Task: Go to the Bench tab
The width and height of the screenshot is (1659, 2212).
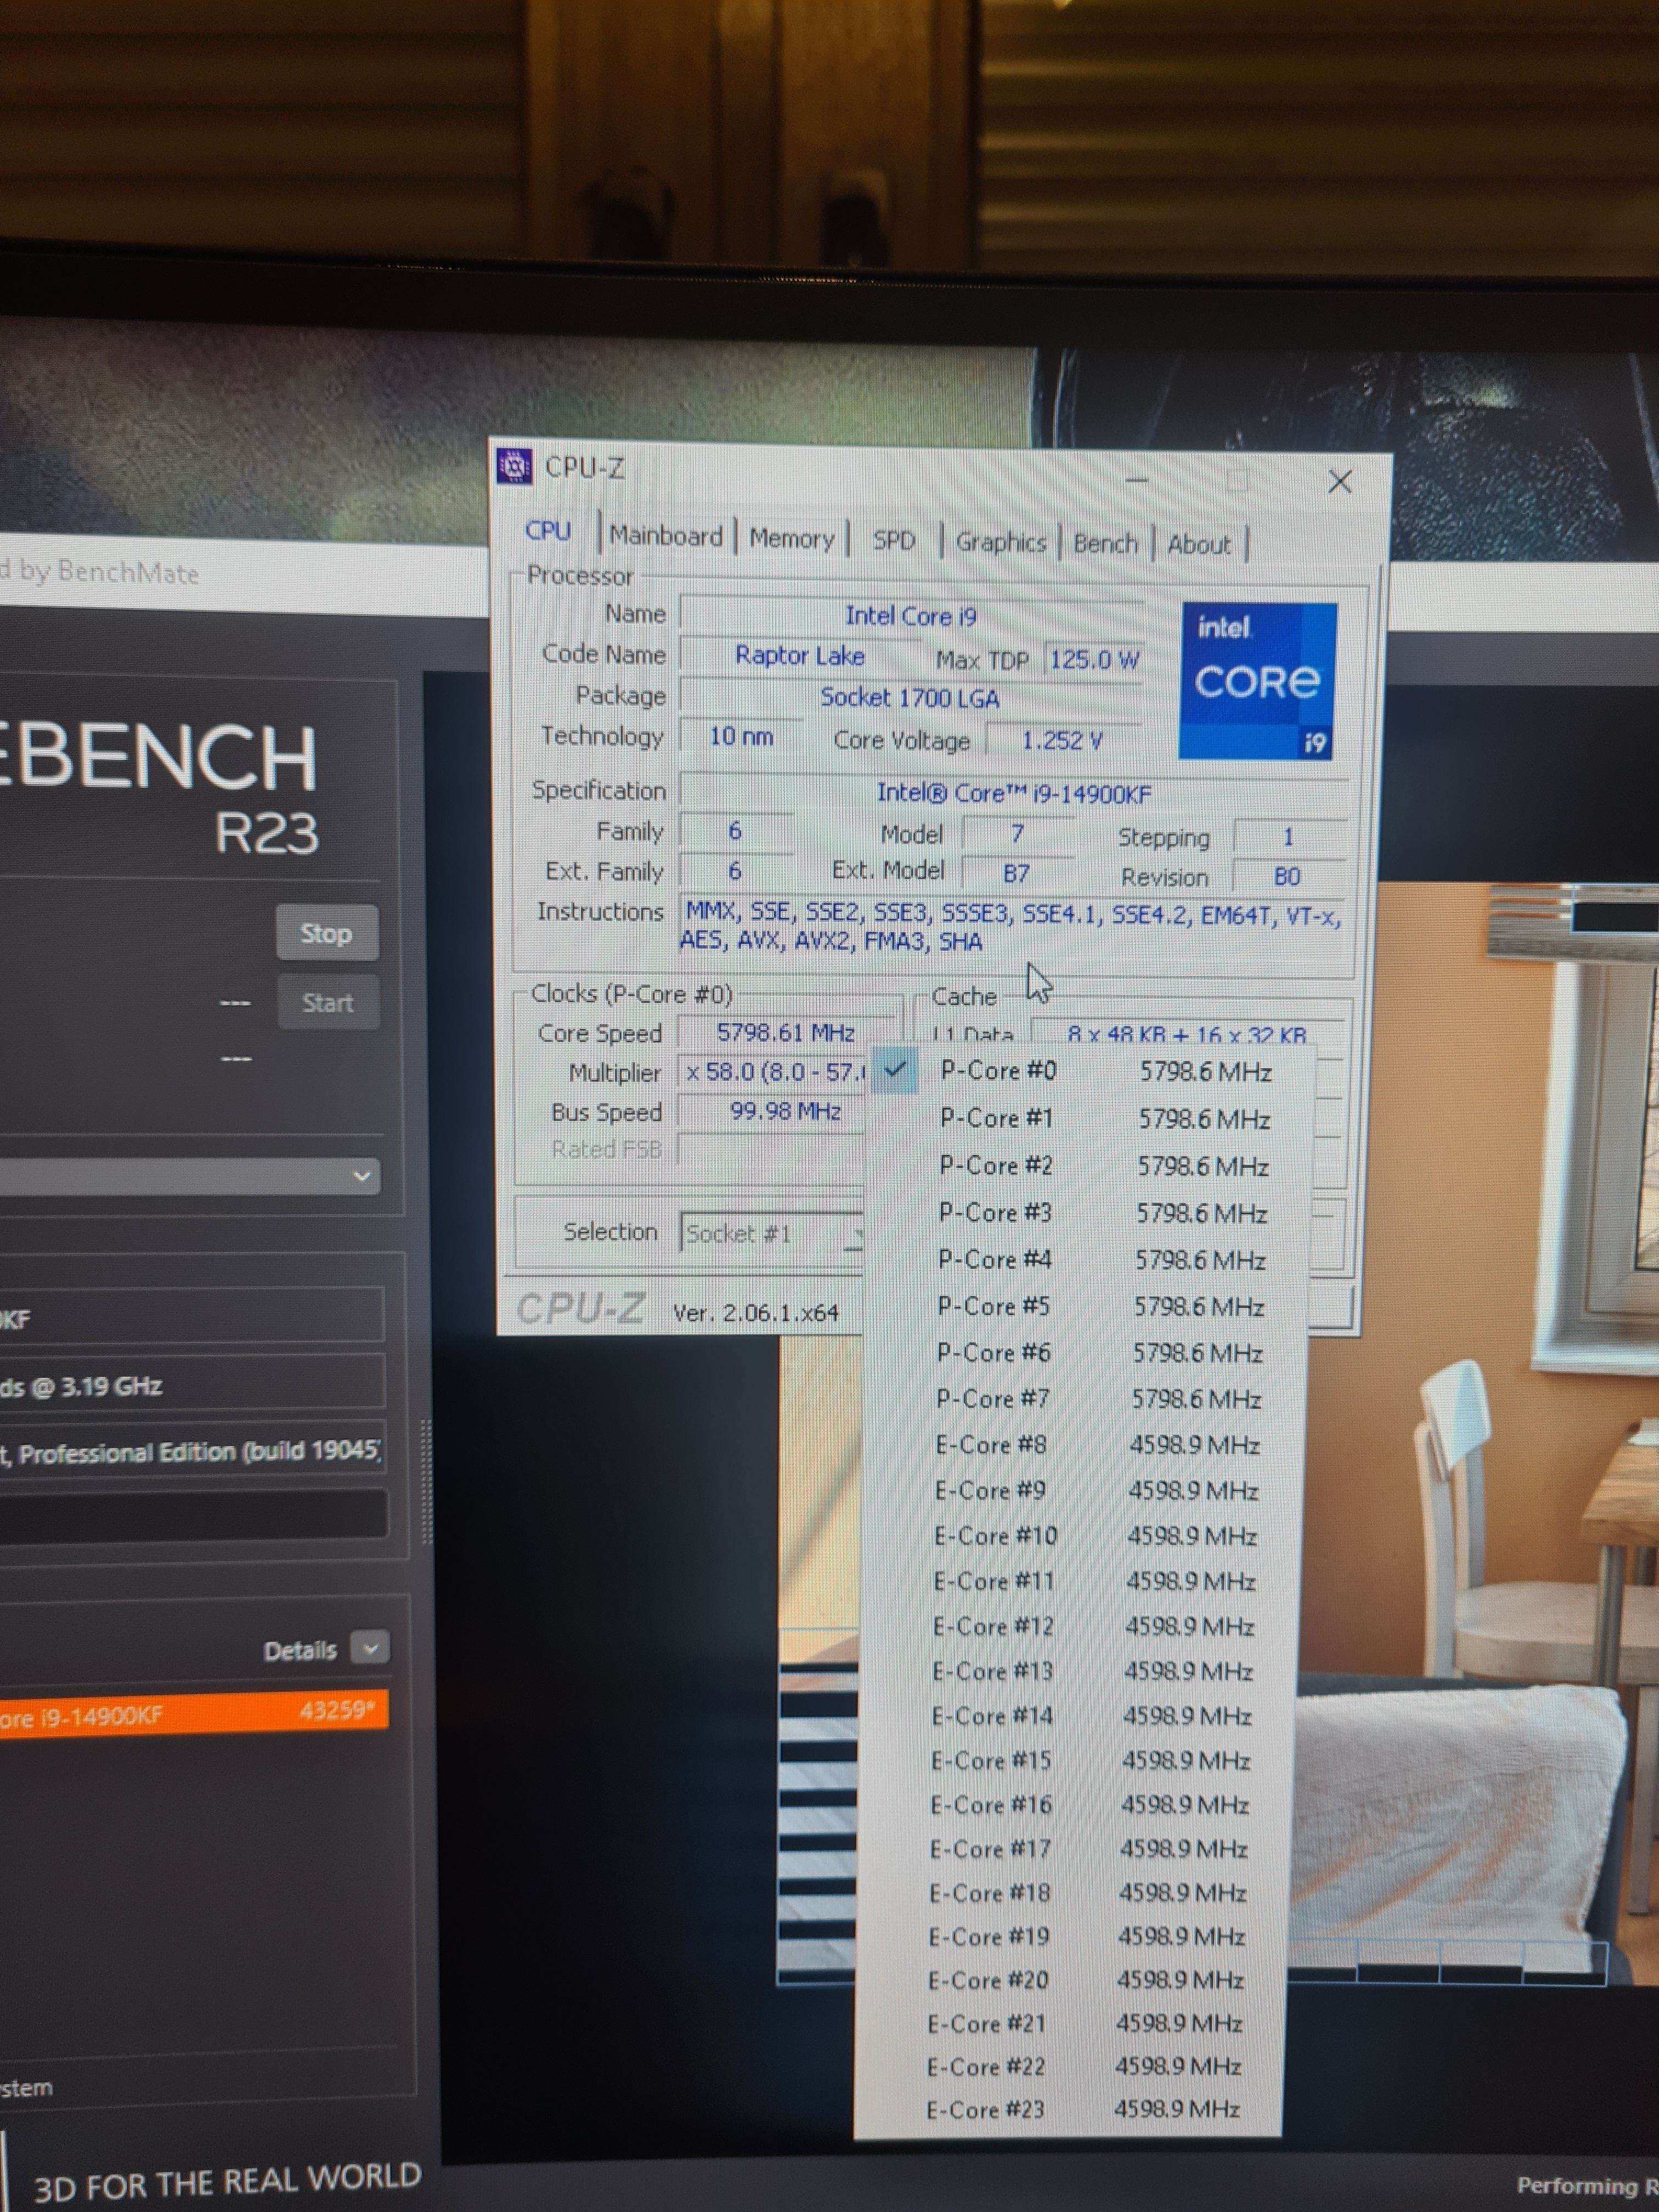Action: coord(1105,543)
